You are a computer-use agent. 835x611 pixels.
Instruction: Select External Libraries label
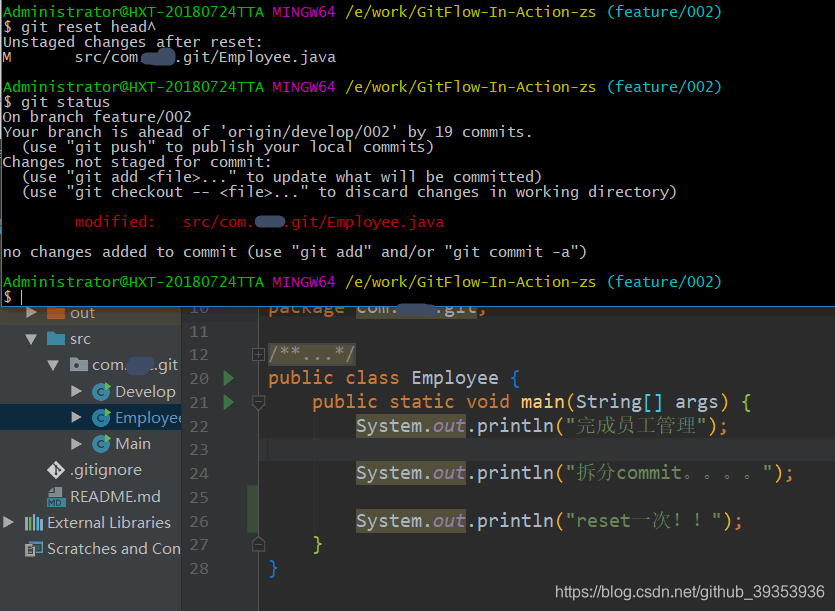[109, 523]
